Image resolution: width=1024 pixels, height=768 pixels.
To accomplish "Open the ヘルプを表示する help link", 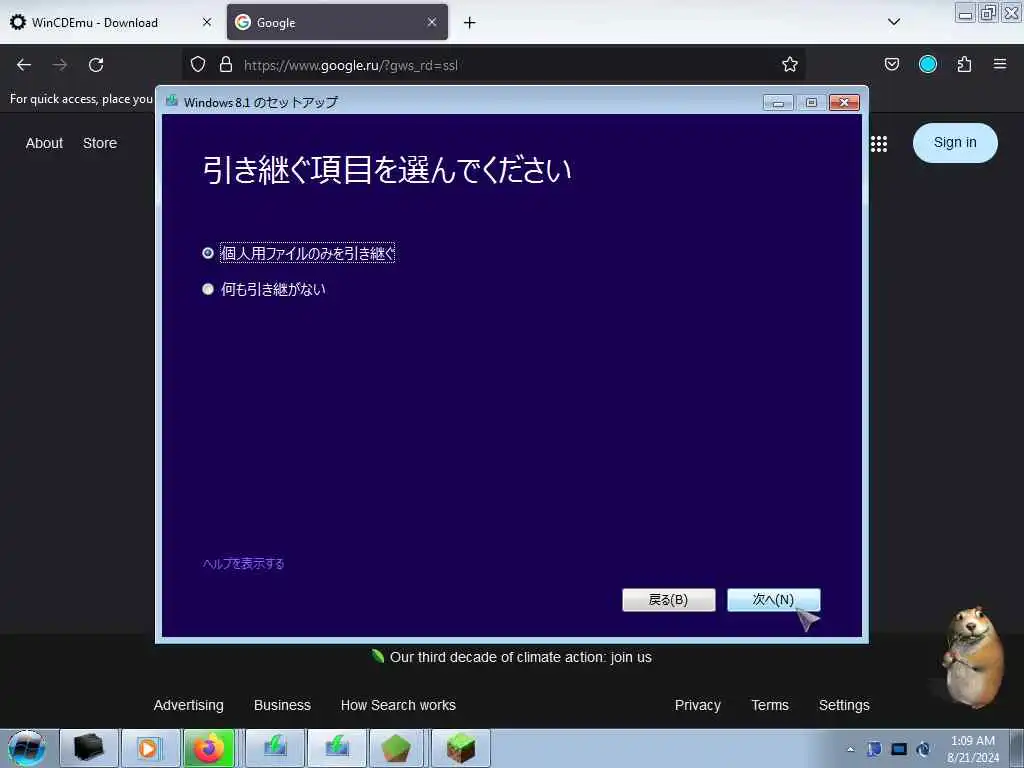I will [244, 564].
